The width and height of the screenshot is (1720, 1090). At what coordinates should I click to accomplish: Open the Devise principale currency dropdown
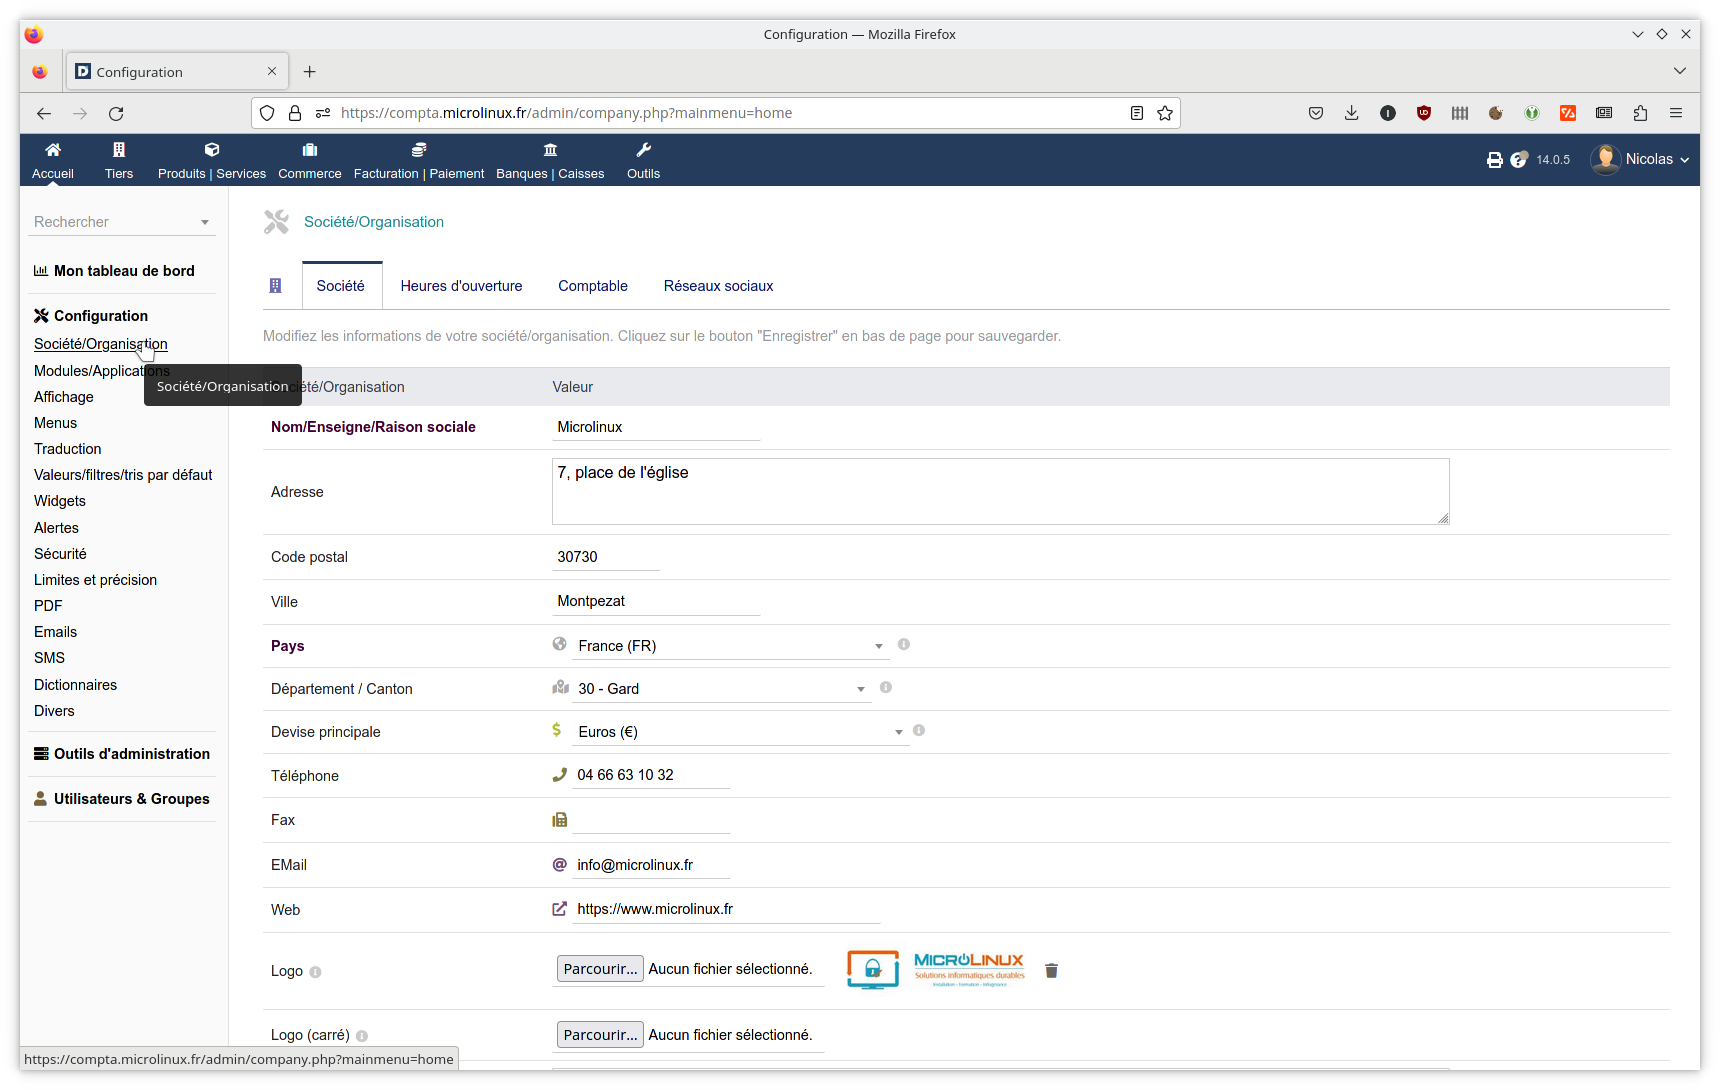click(x=740, y=732)
